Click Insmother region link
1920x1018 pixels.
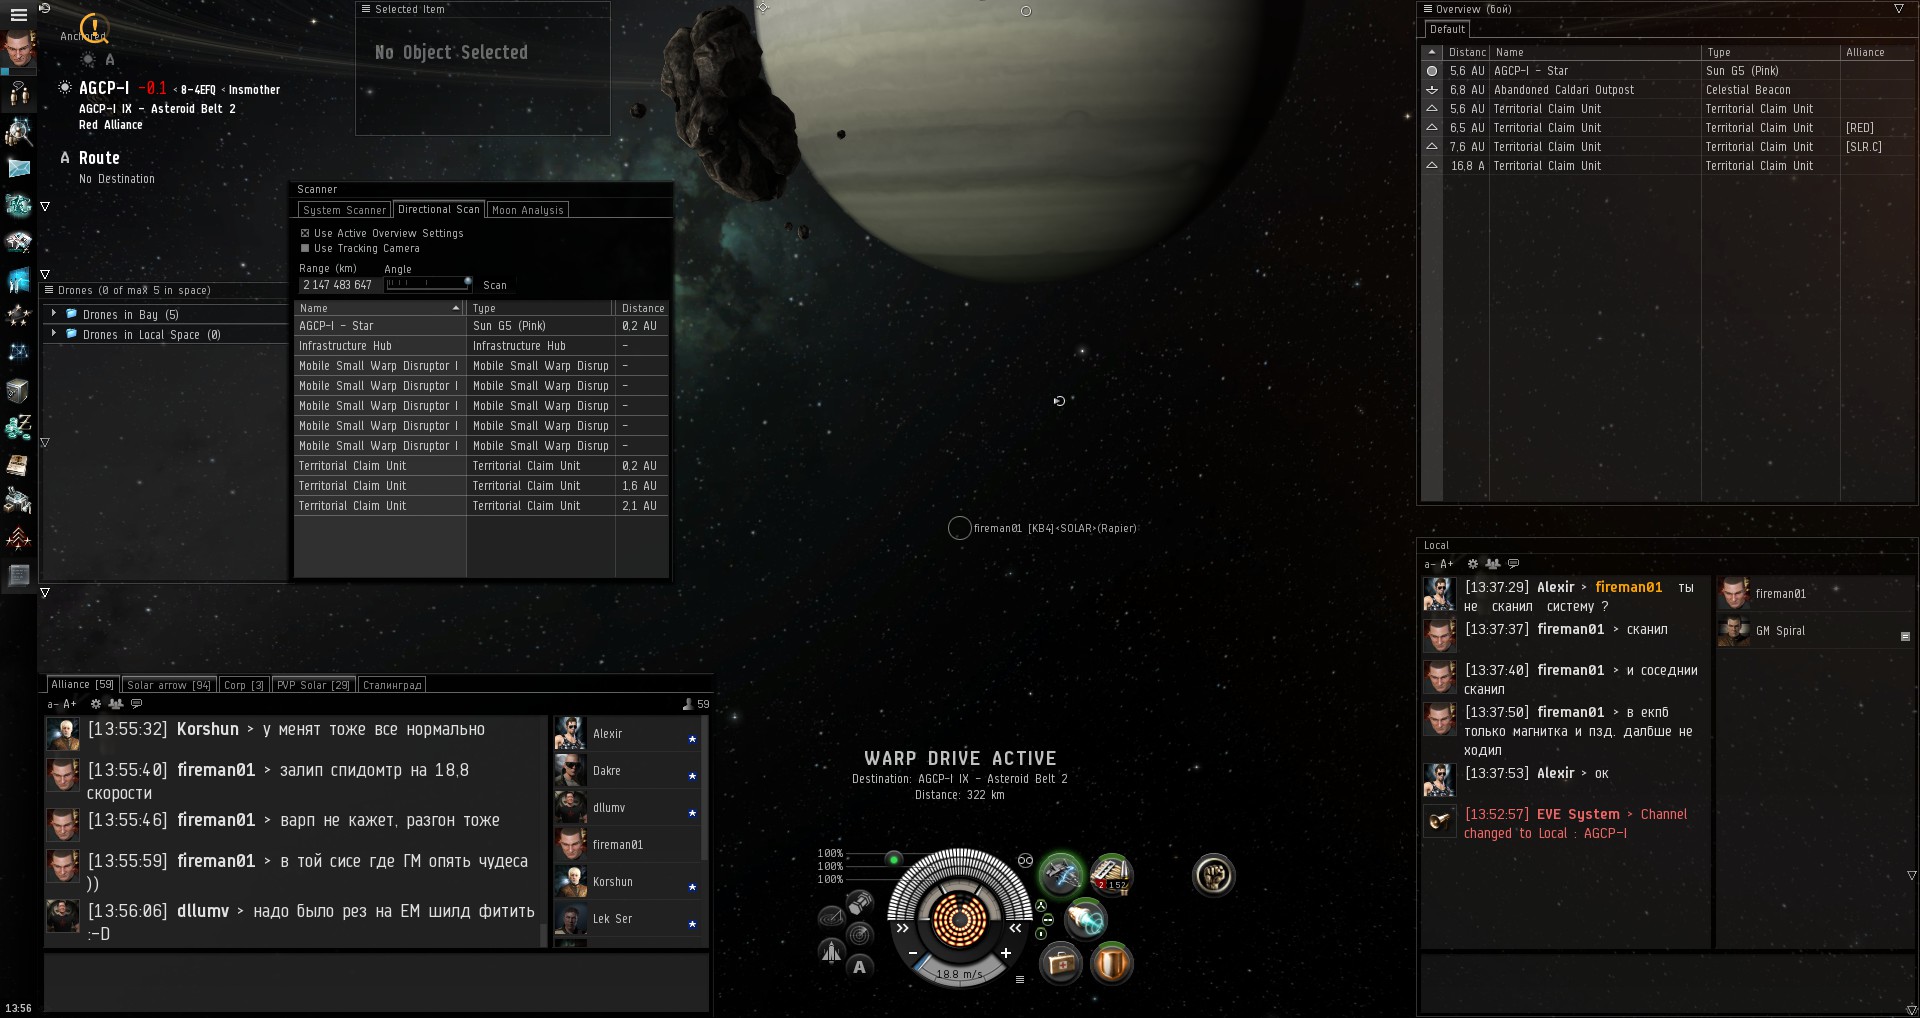point(254,90)
